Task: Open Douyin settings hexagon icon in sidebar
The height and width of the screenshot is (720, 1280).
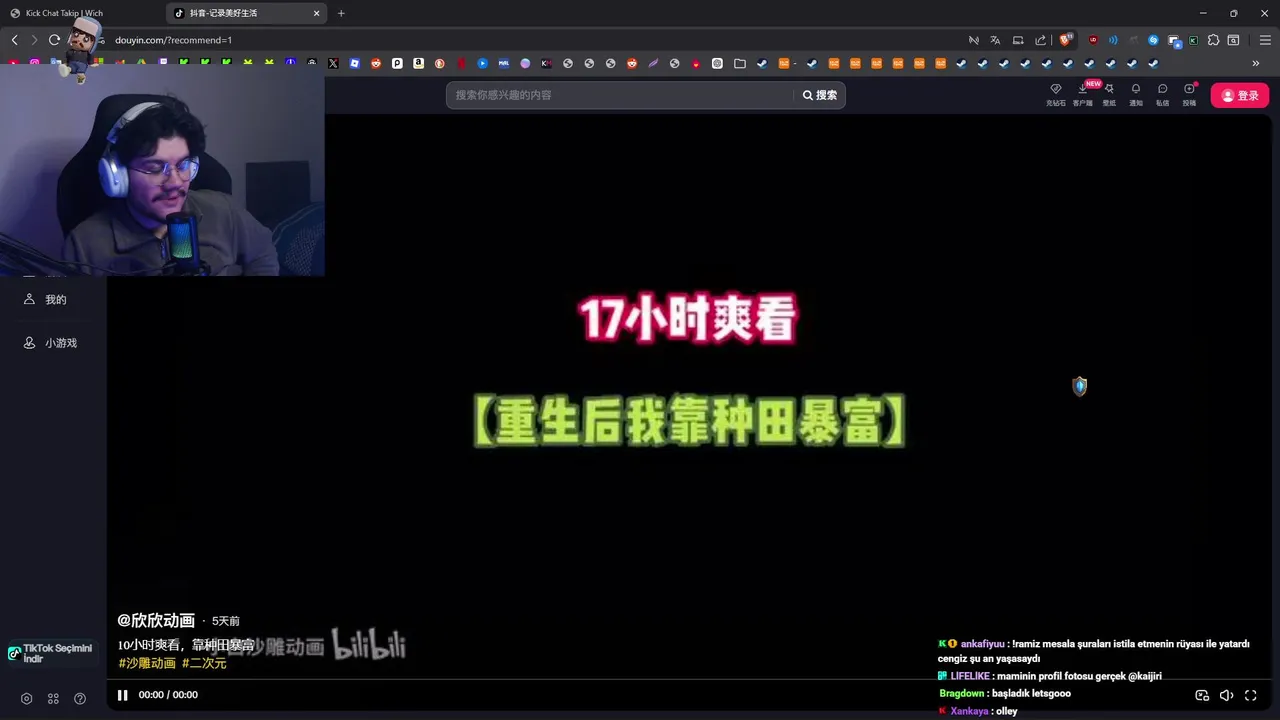Action: coord(27,699)
